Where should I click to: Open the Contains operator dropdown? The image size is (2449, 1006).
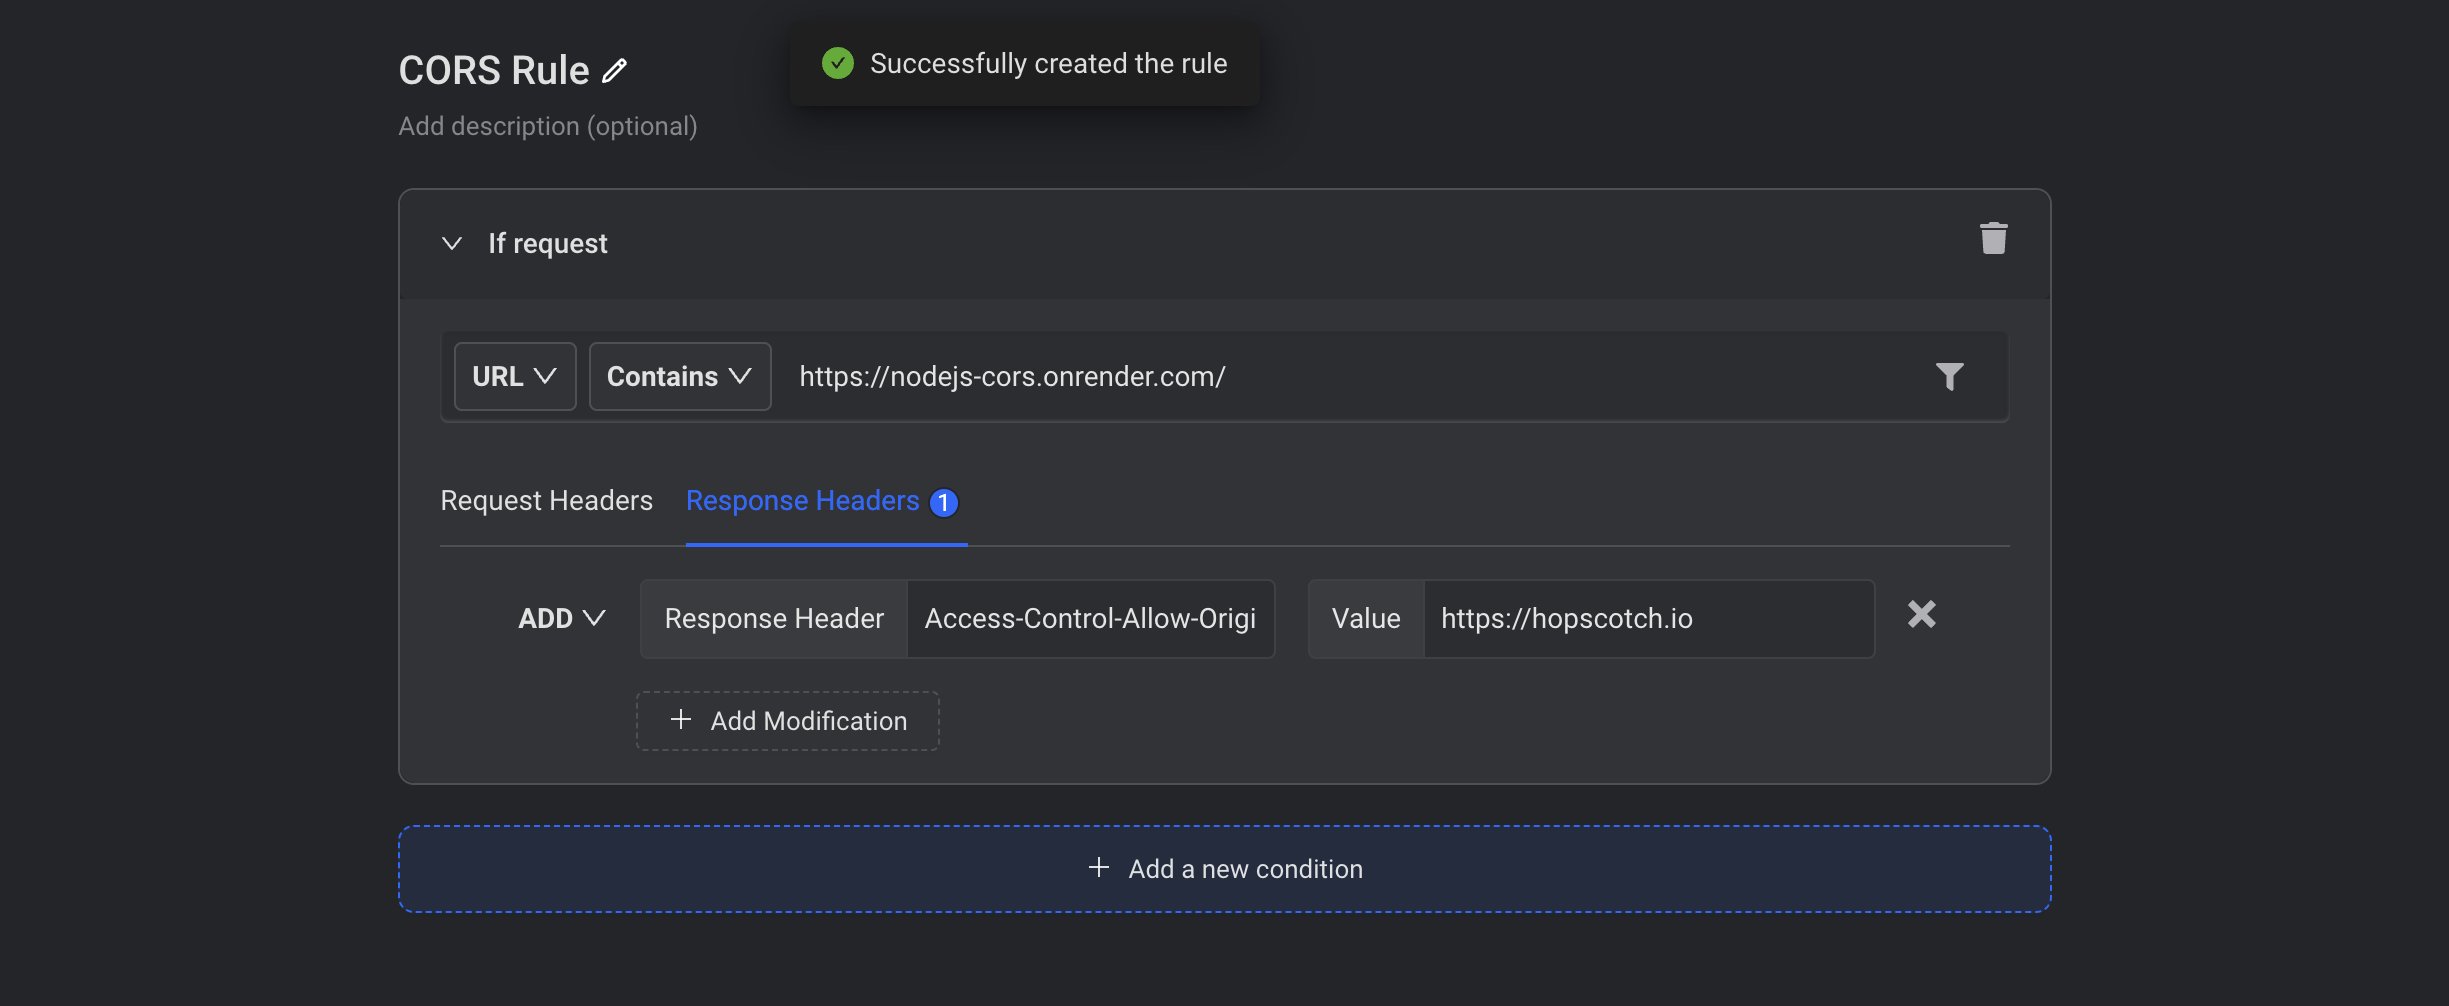pos(680,376)
